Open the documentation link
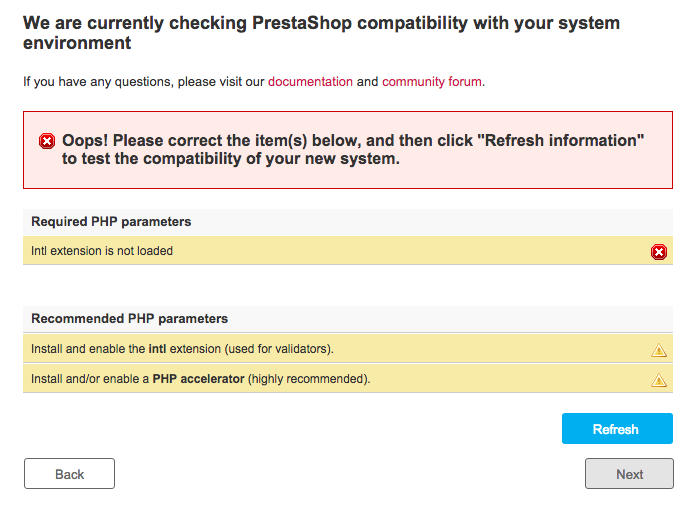693x506 pixels. click(310, 82)
